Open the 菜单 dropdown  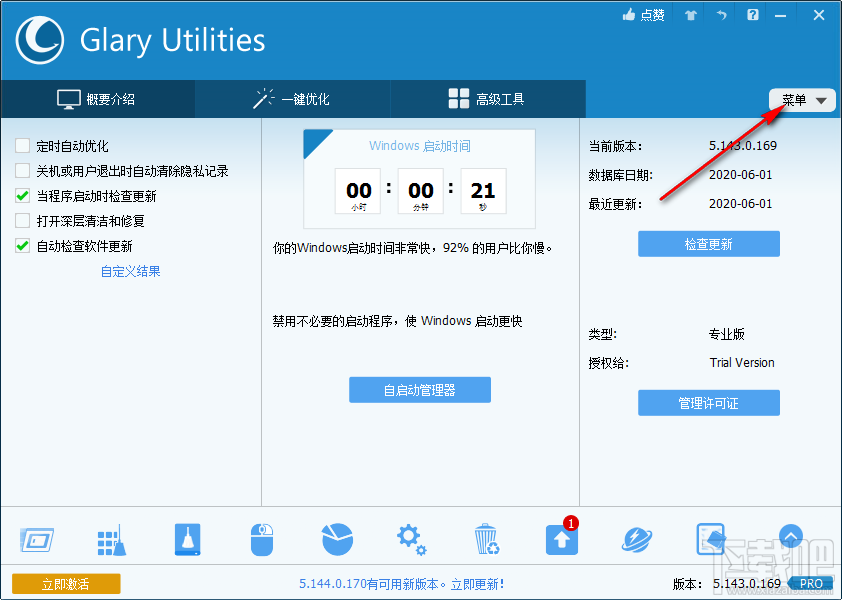pyautogui.click(x=801, y=99)
